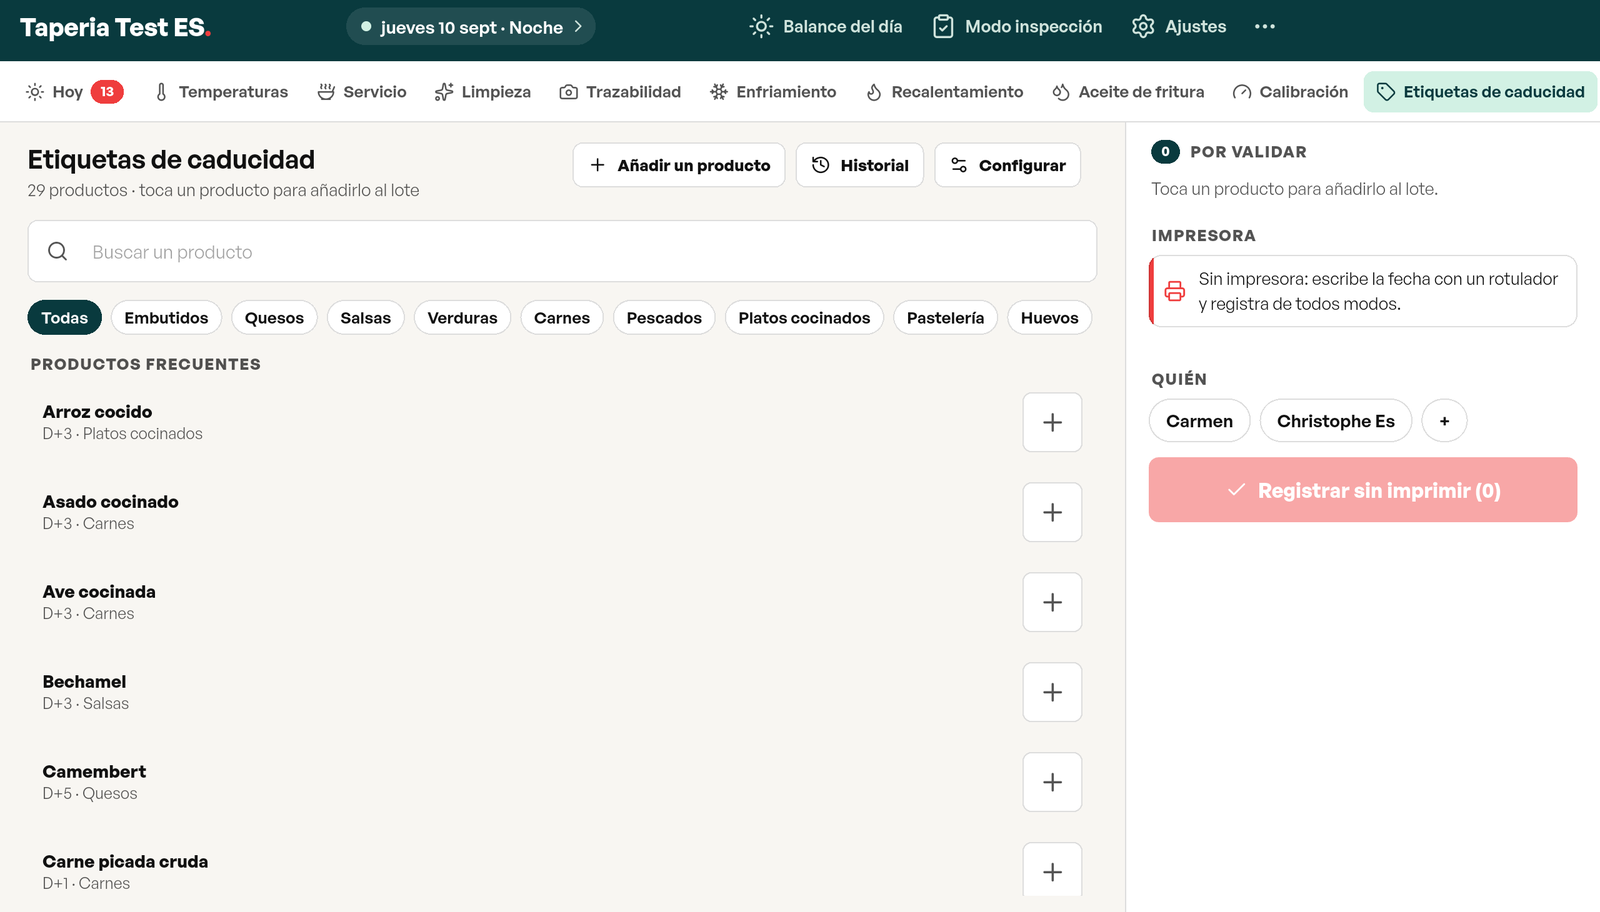1600x912 pixels.
Task: Switch to the Servicio tab
Action: 362,92
